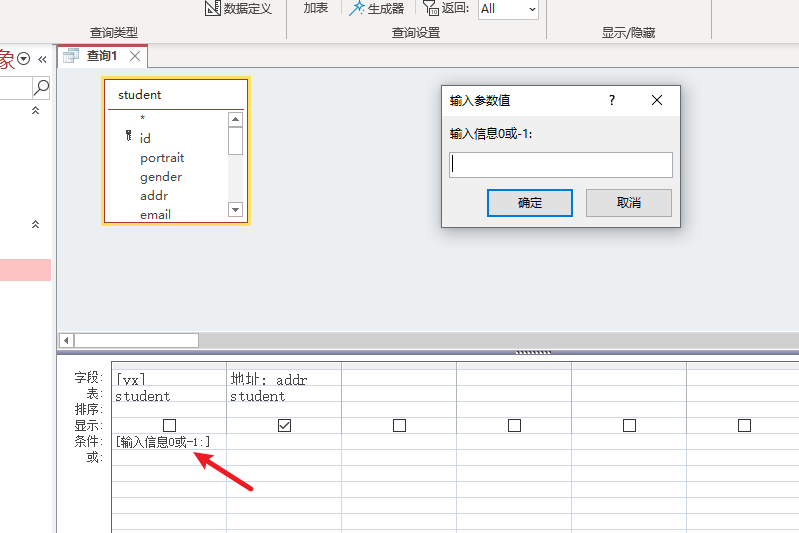This screenshot has height=533, width=799.
Task: Select the email field in student table
Action: point(155,215)
